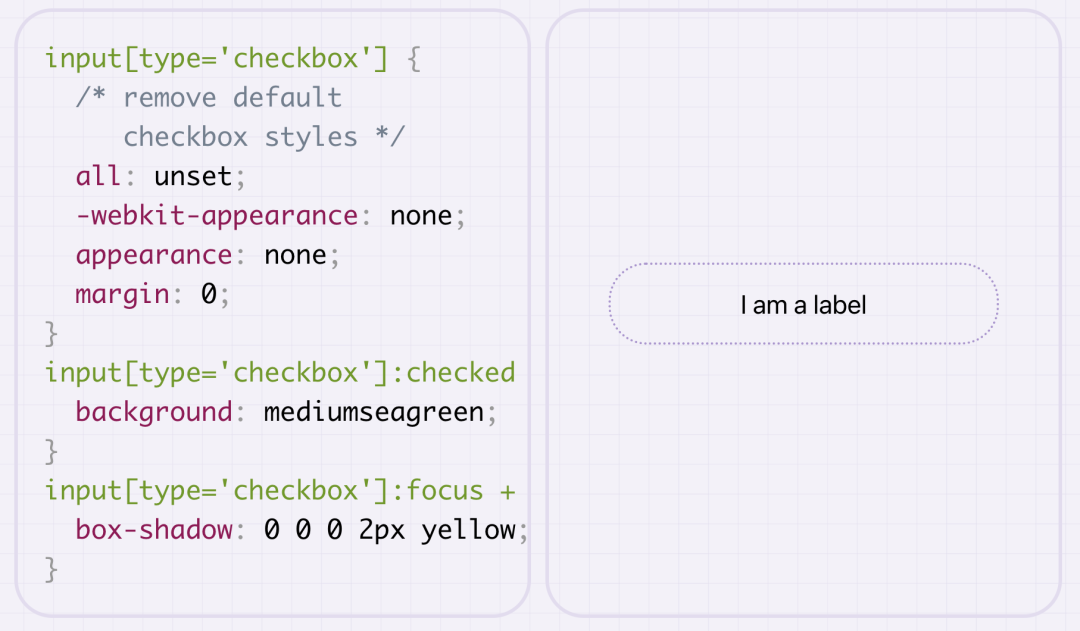Click the '-webkit-appearance' property name
The width and height of the screenshot is (1080, 631).
[217, 216]
